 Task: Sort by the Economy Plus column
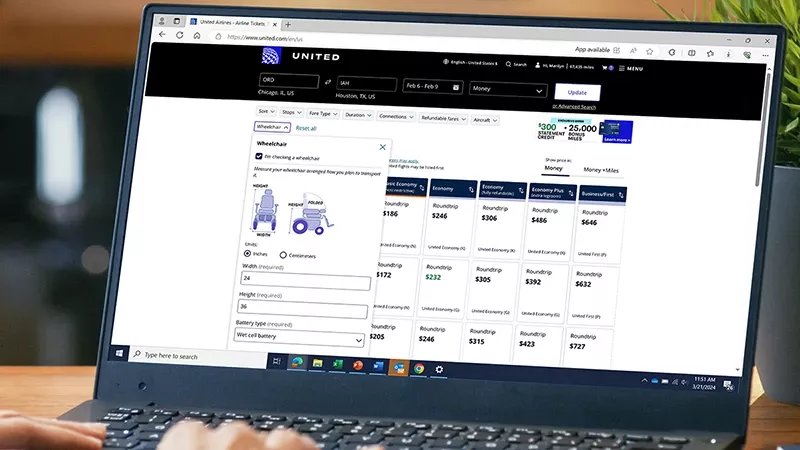click(x=571, y=193)
